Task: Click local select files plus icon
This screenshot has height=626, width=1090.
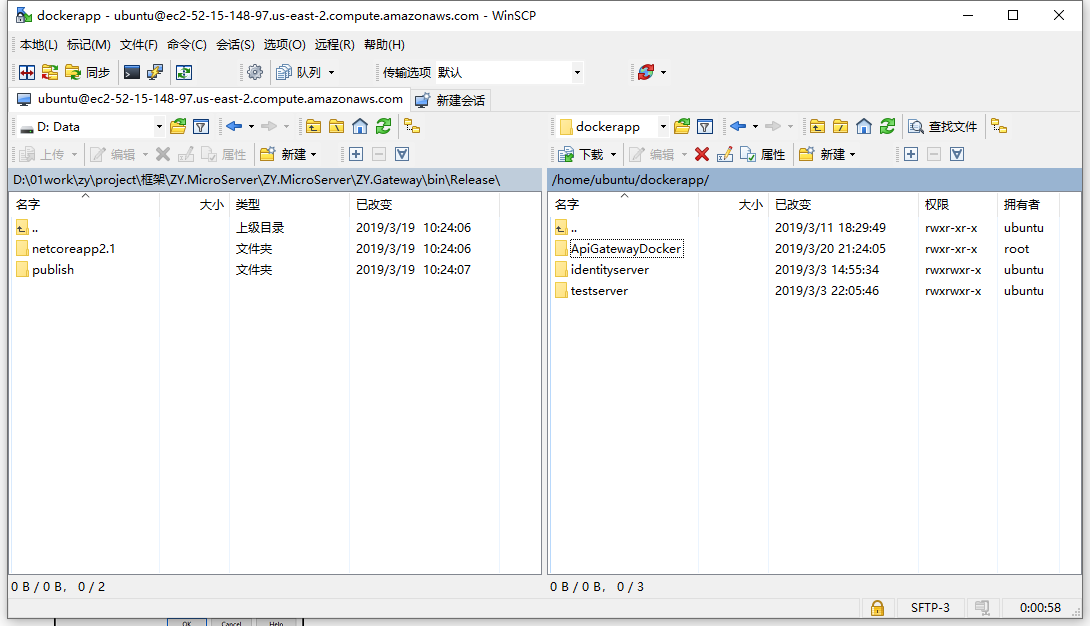Action: [x=356, y=154]
